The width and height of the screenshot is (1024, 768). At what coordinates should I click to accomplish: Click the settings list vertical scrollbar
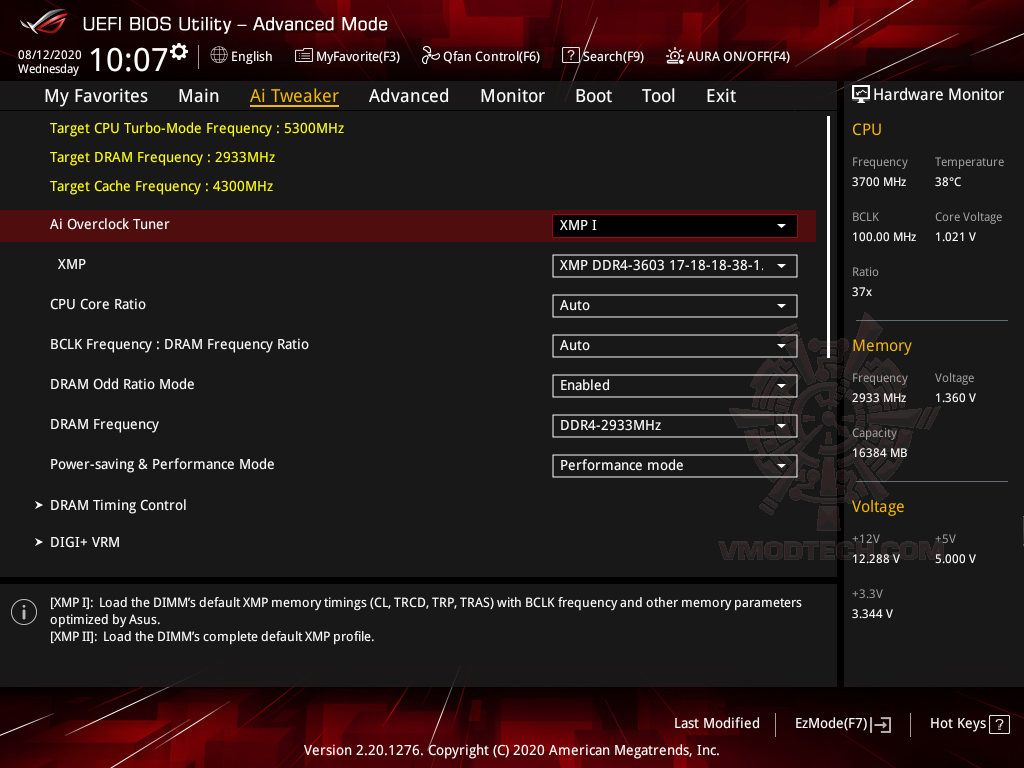[x=828, y=236]
